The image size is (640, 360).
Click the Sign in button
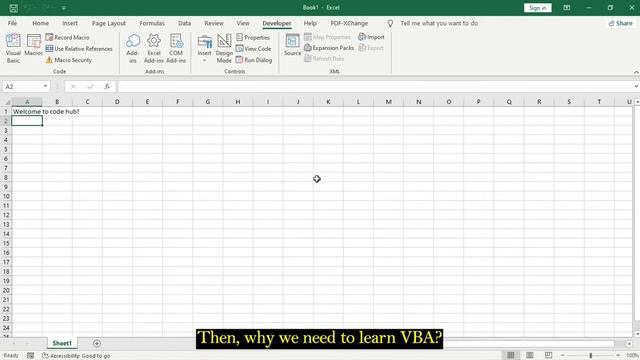pyautogui.click(x=538, y=8)
